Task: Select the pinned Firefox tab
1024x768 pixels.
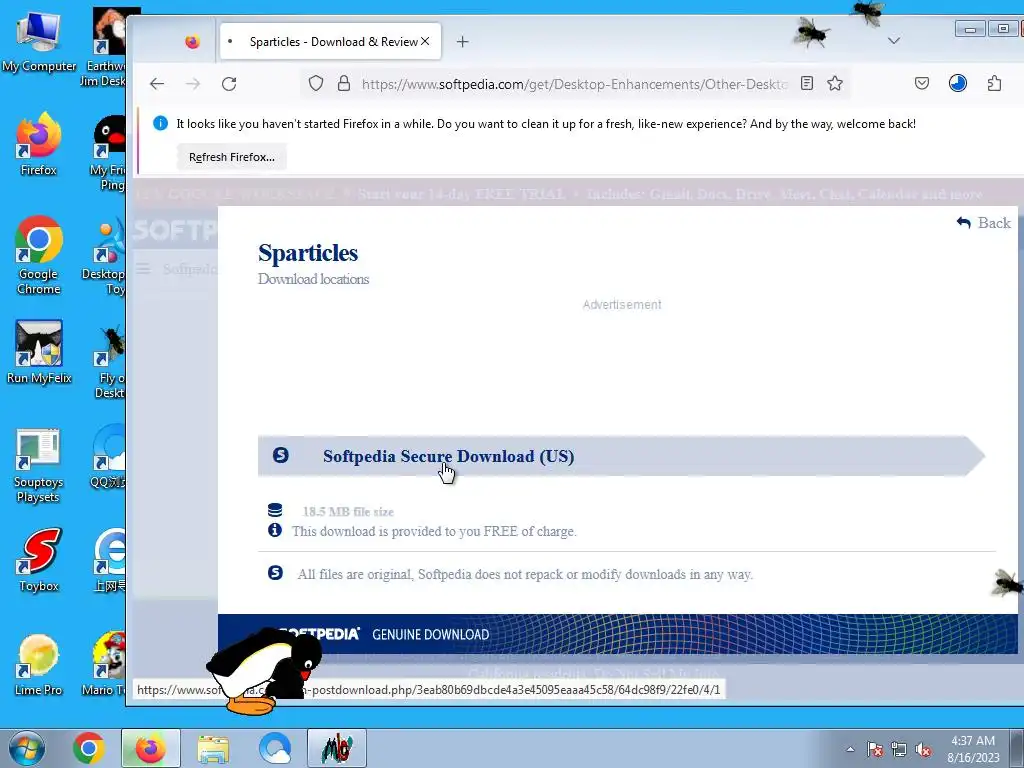Action: (x=192, y=42)
